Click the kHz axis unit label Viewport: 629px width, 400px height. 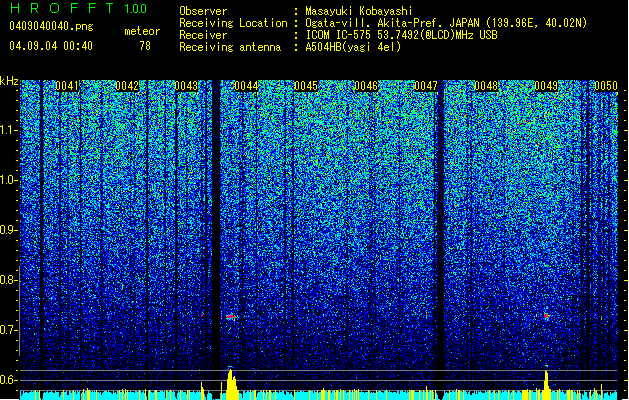pos(9,81)
